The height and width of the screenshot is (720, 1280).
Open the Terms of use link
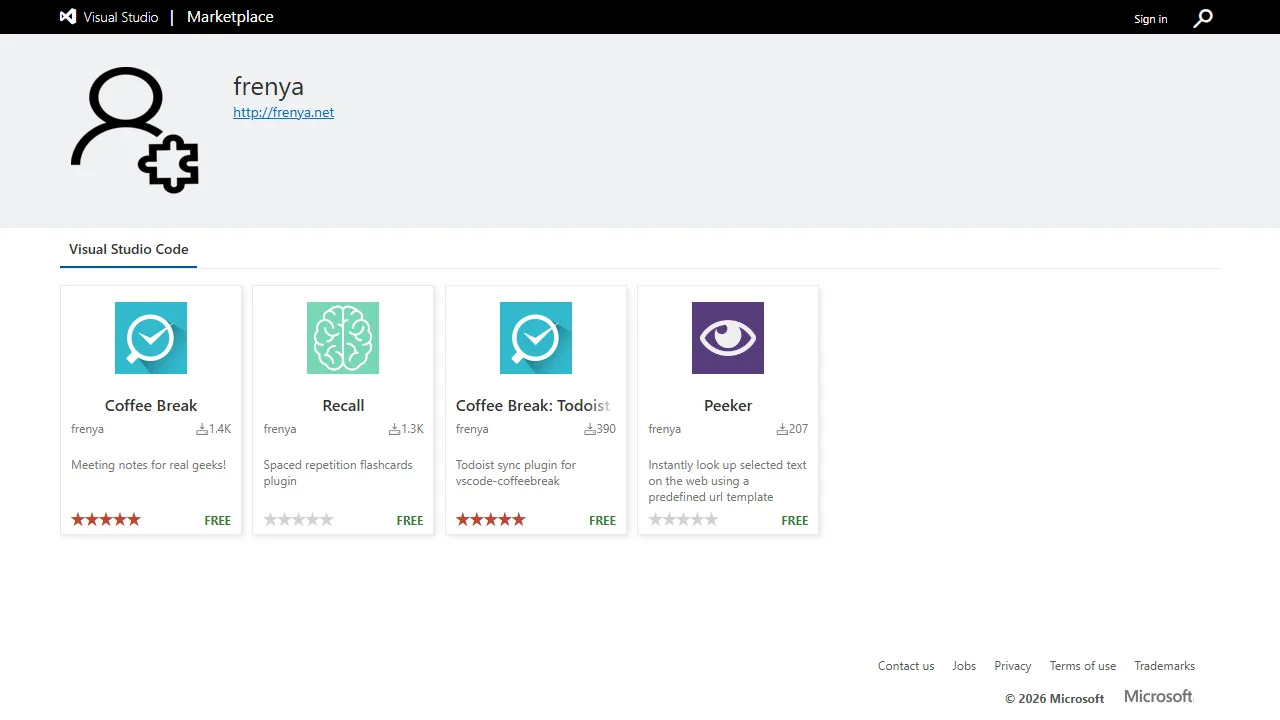1082,665
